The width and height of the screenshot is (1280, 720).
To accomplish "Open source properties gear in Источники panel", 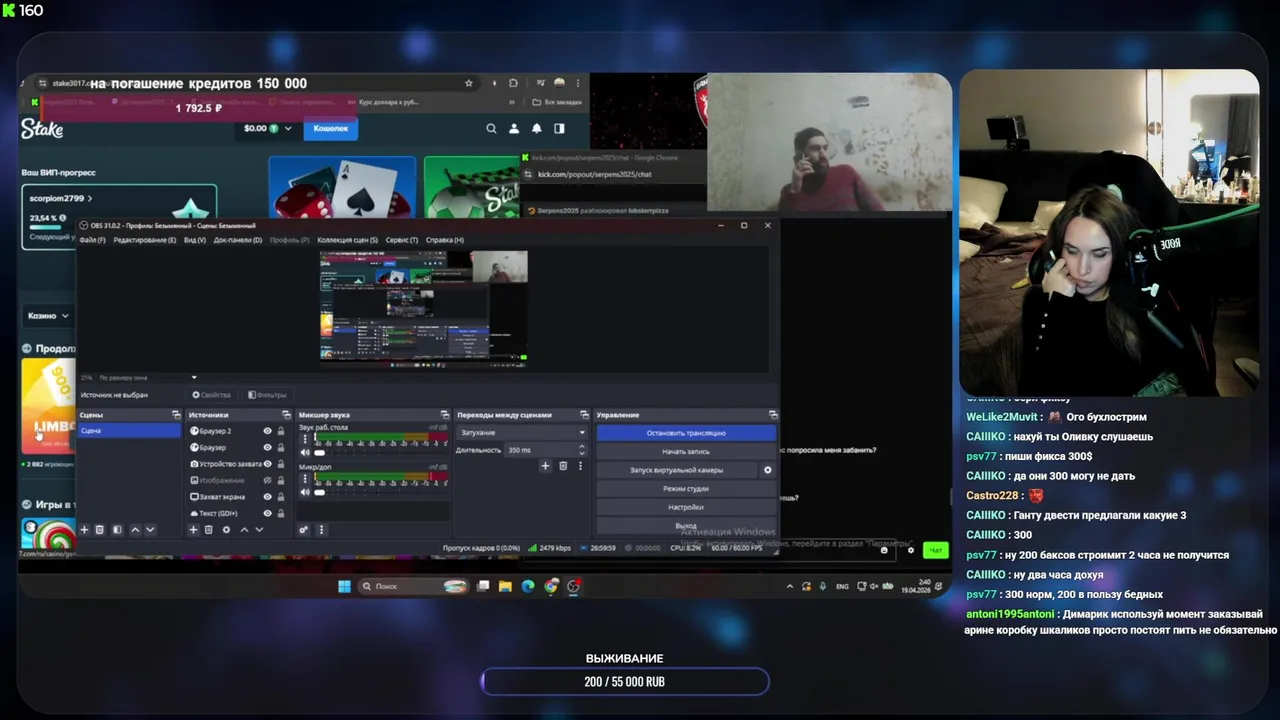I will pyautogui.click(x=226, y=530).
